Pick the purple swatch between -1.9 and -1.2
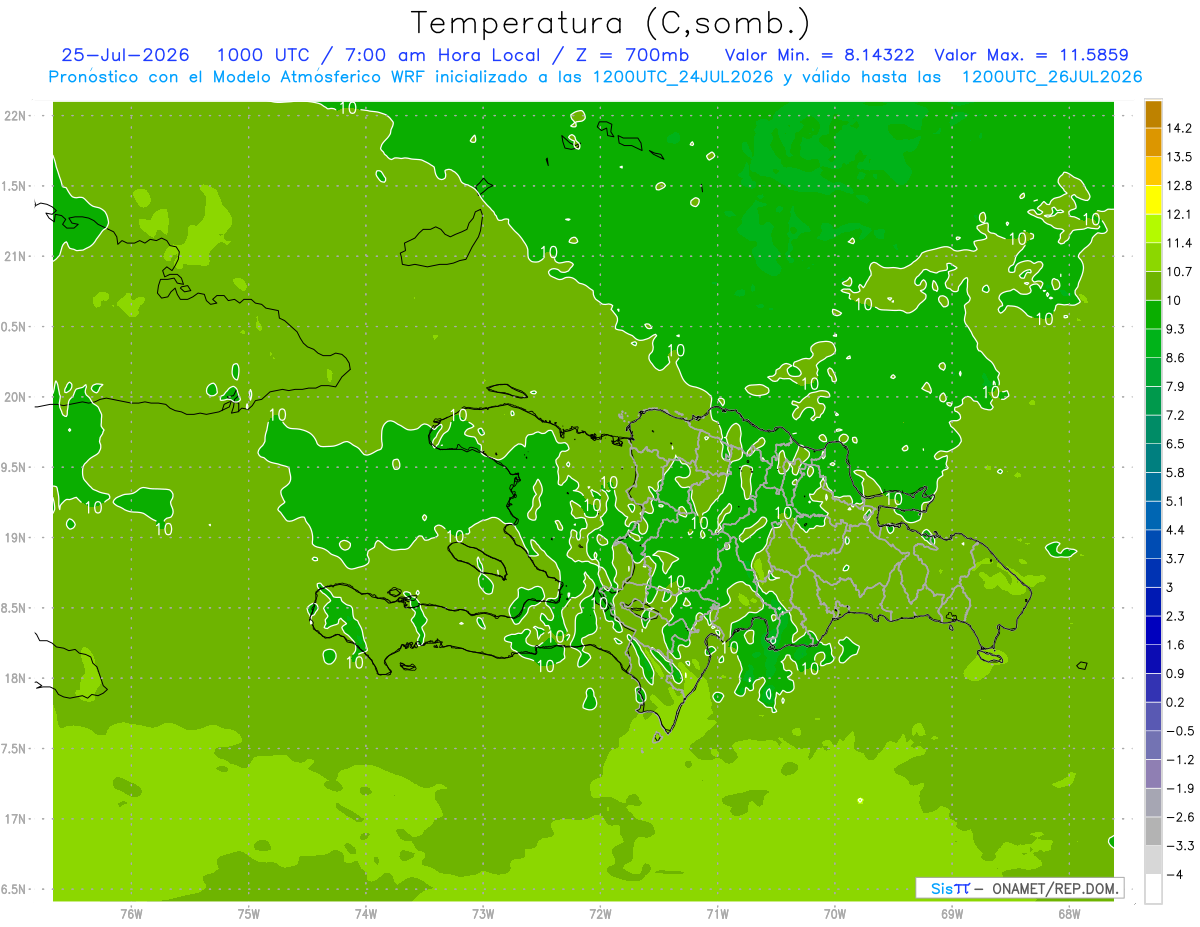 coord(1153,774)
